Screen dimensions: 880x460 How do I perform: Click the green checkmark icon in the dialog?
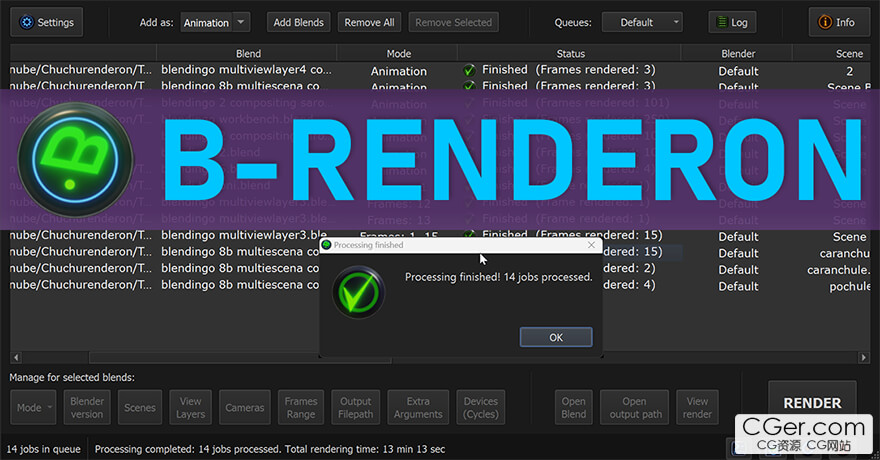click(358, 292)
